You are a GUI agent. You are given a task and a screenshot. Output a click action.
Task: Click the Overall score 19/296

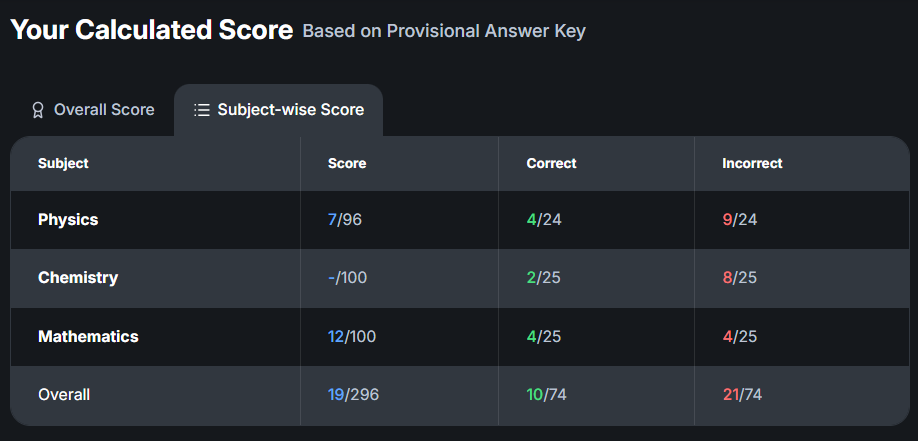click(x=353, y=394)
